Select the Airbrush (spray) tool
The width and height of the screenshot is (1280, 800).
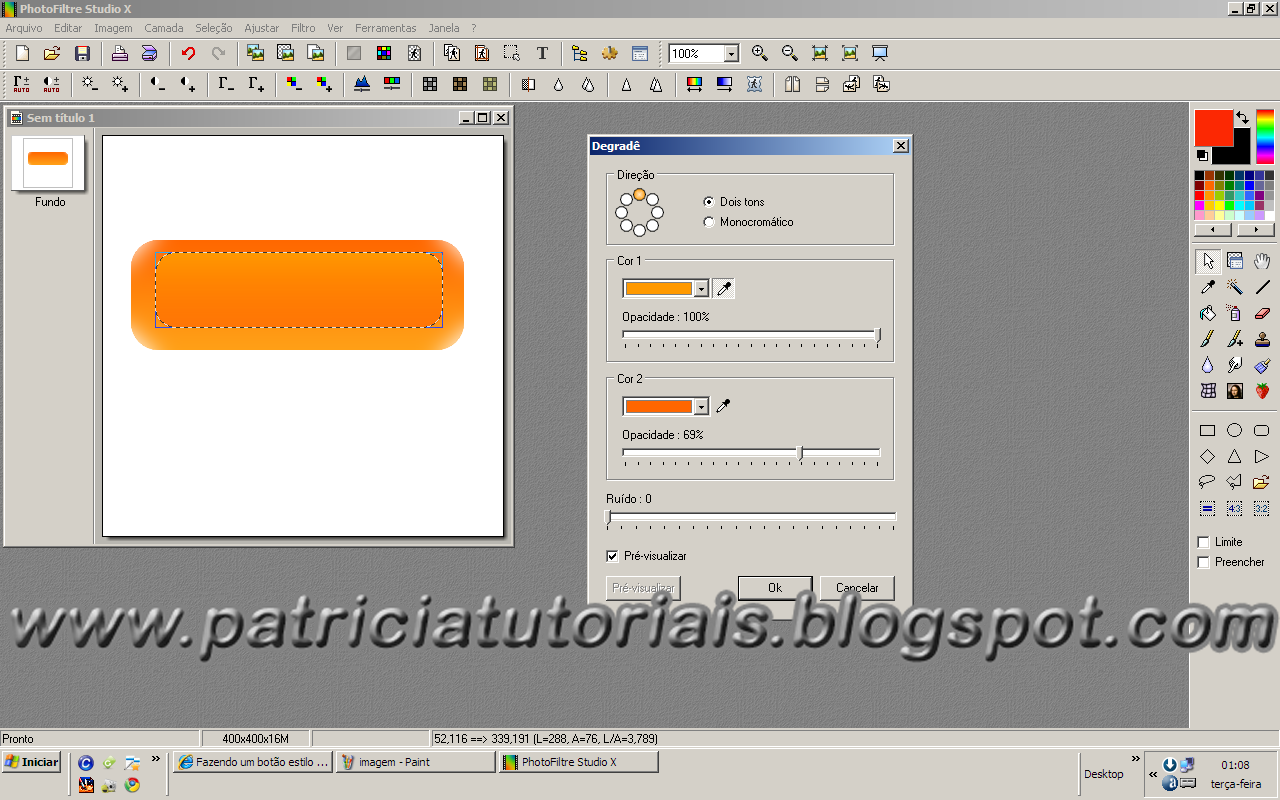(x=1235, y=313)
